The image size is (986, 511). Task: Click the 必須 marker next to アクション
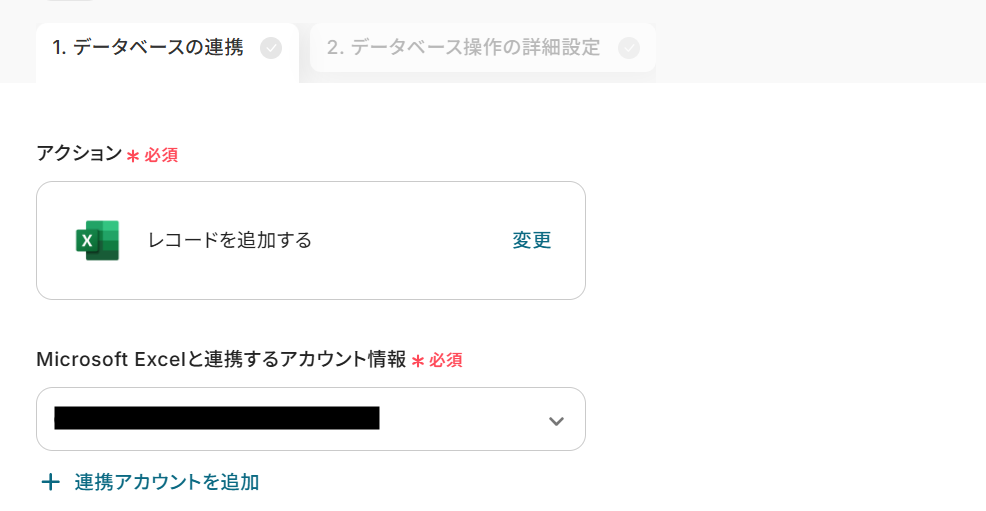tap(161, 156)
